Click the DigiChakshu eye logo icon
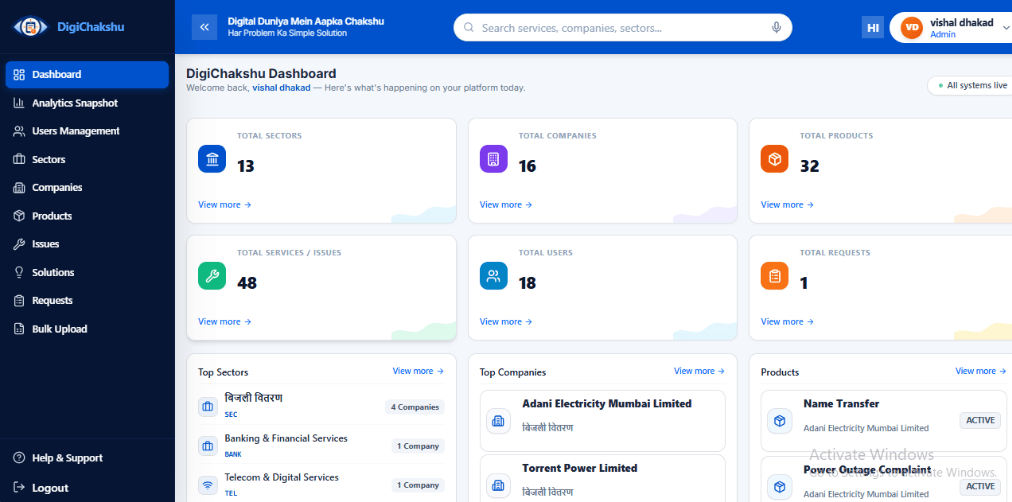The width and height of the screenshot is (1012, 502). pos(31,26)
